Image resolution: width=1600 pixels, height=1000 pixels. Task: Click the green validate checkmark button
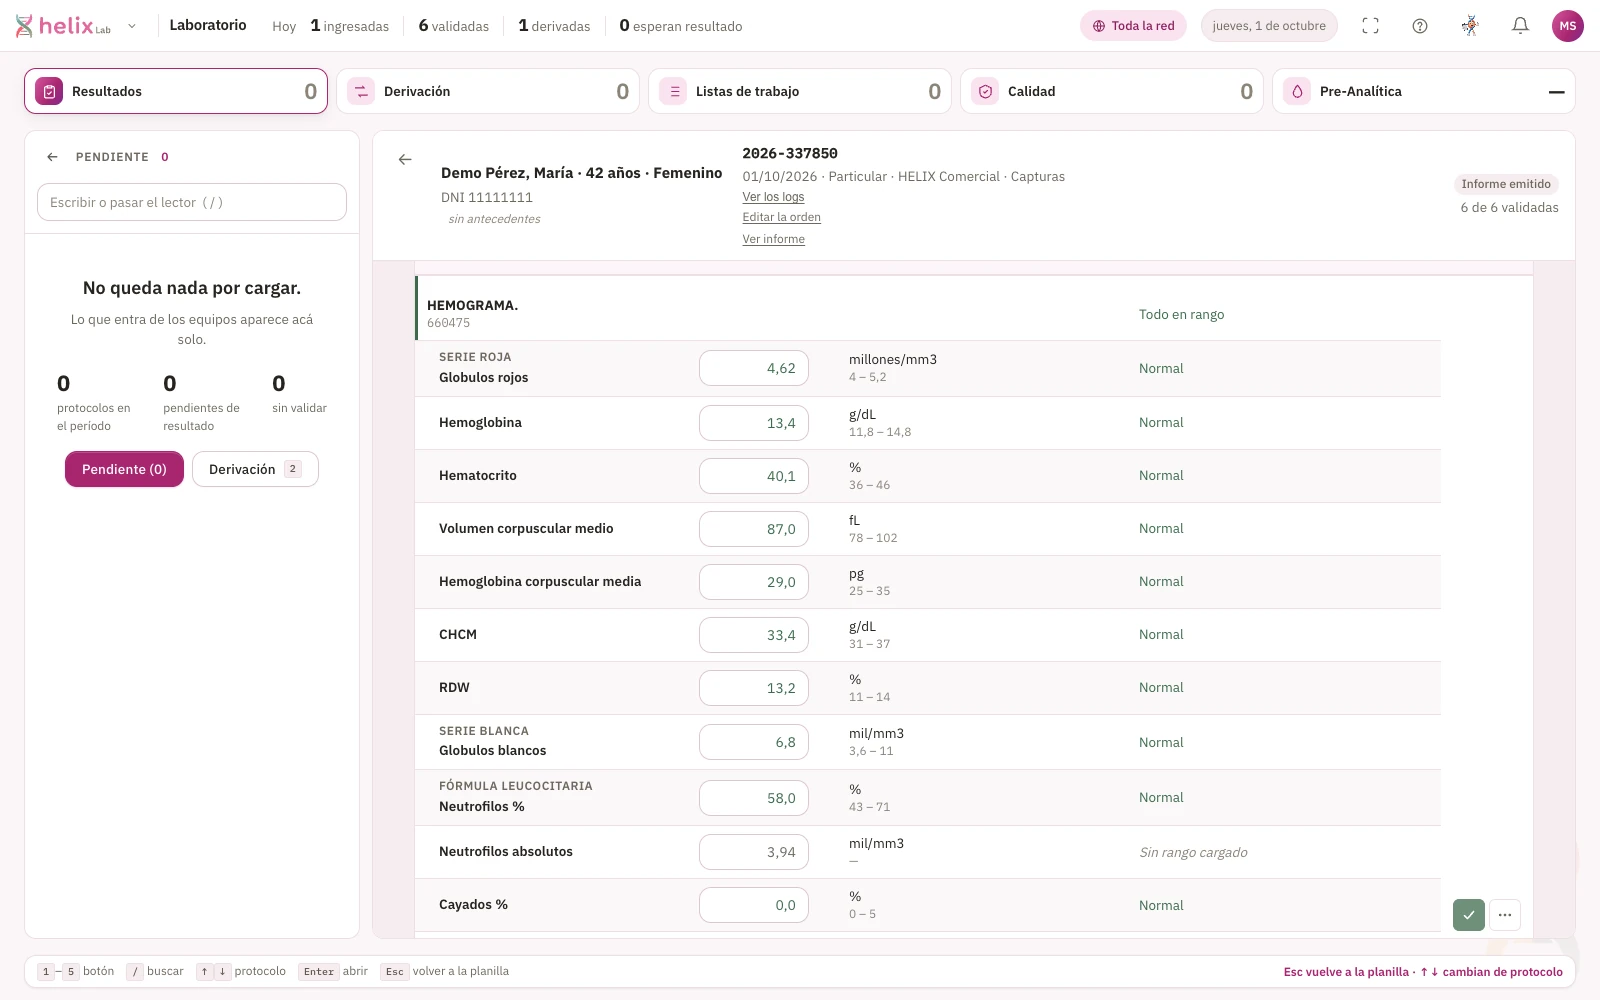click(x=1469, y=914)
